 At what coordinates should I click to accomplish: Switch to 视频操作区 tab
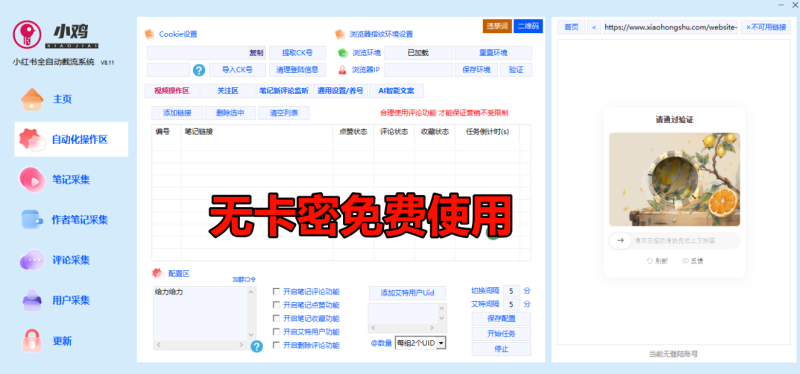(x=172, y=91)
